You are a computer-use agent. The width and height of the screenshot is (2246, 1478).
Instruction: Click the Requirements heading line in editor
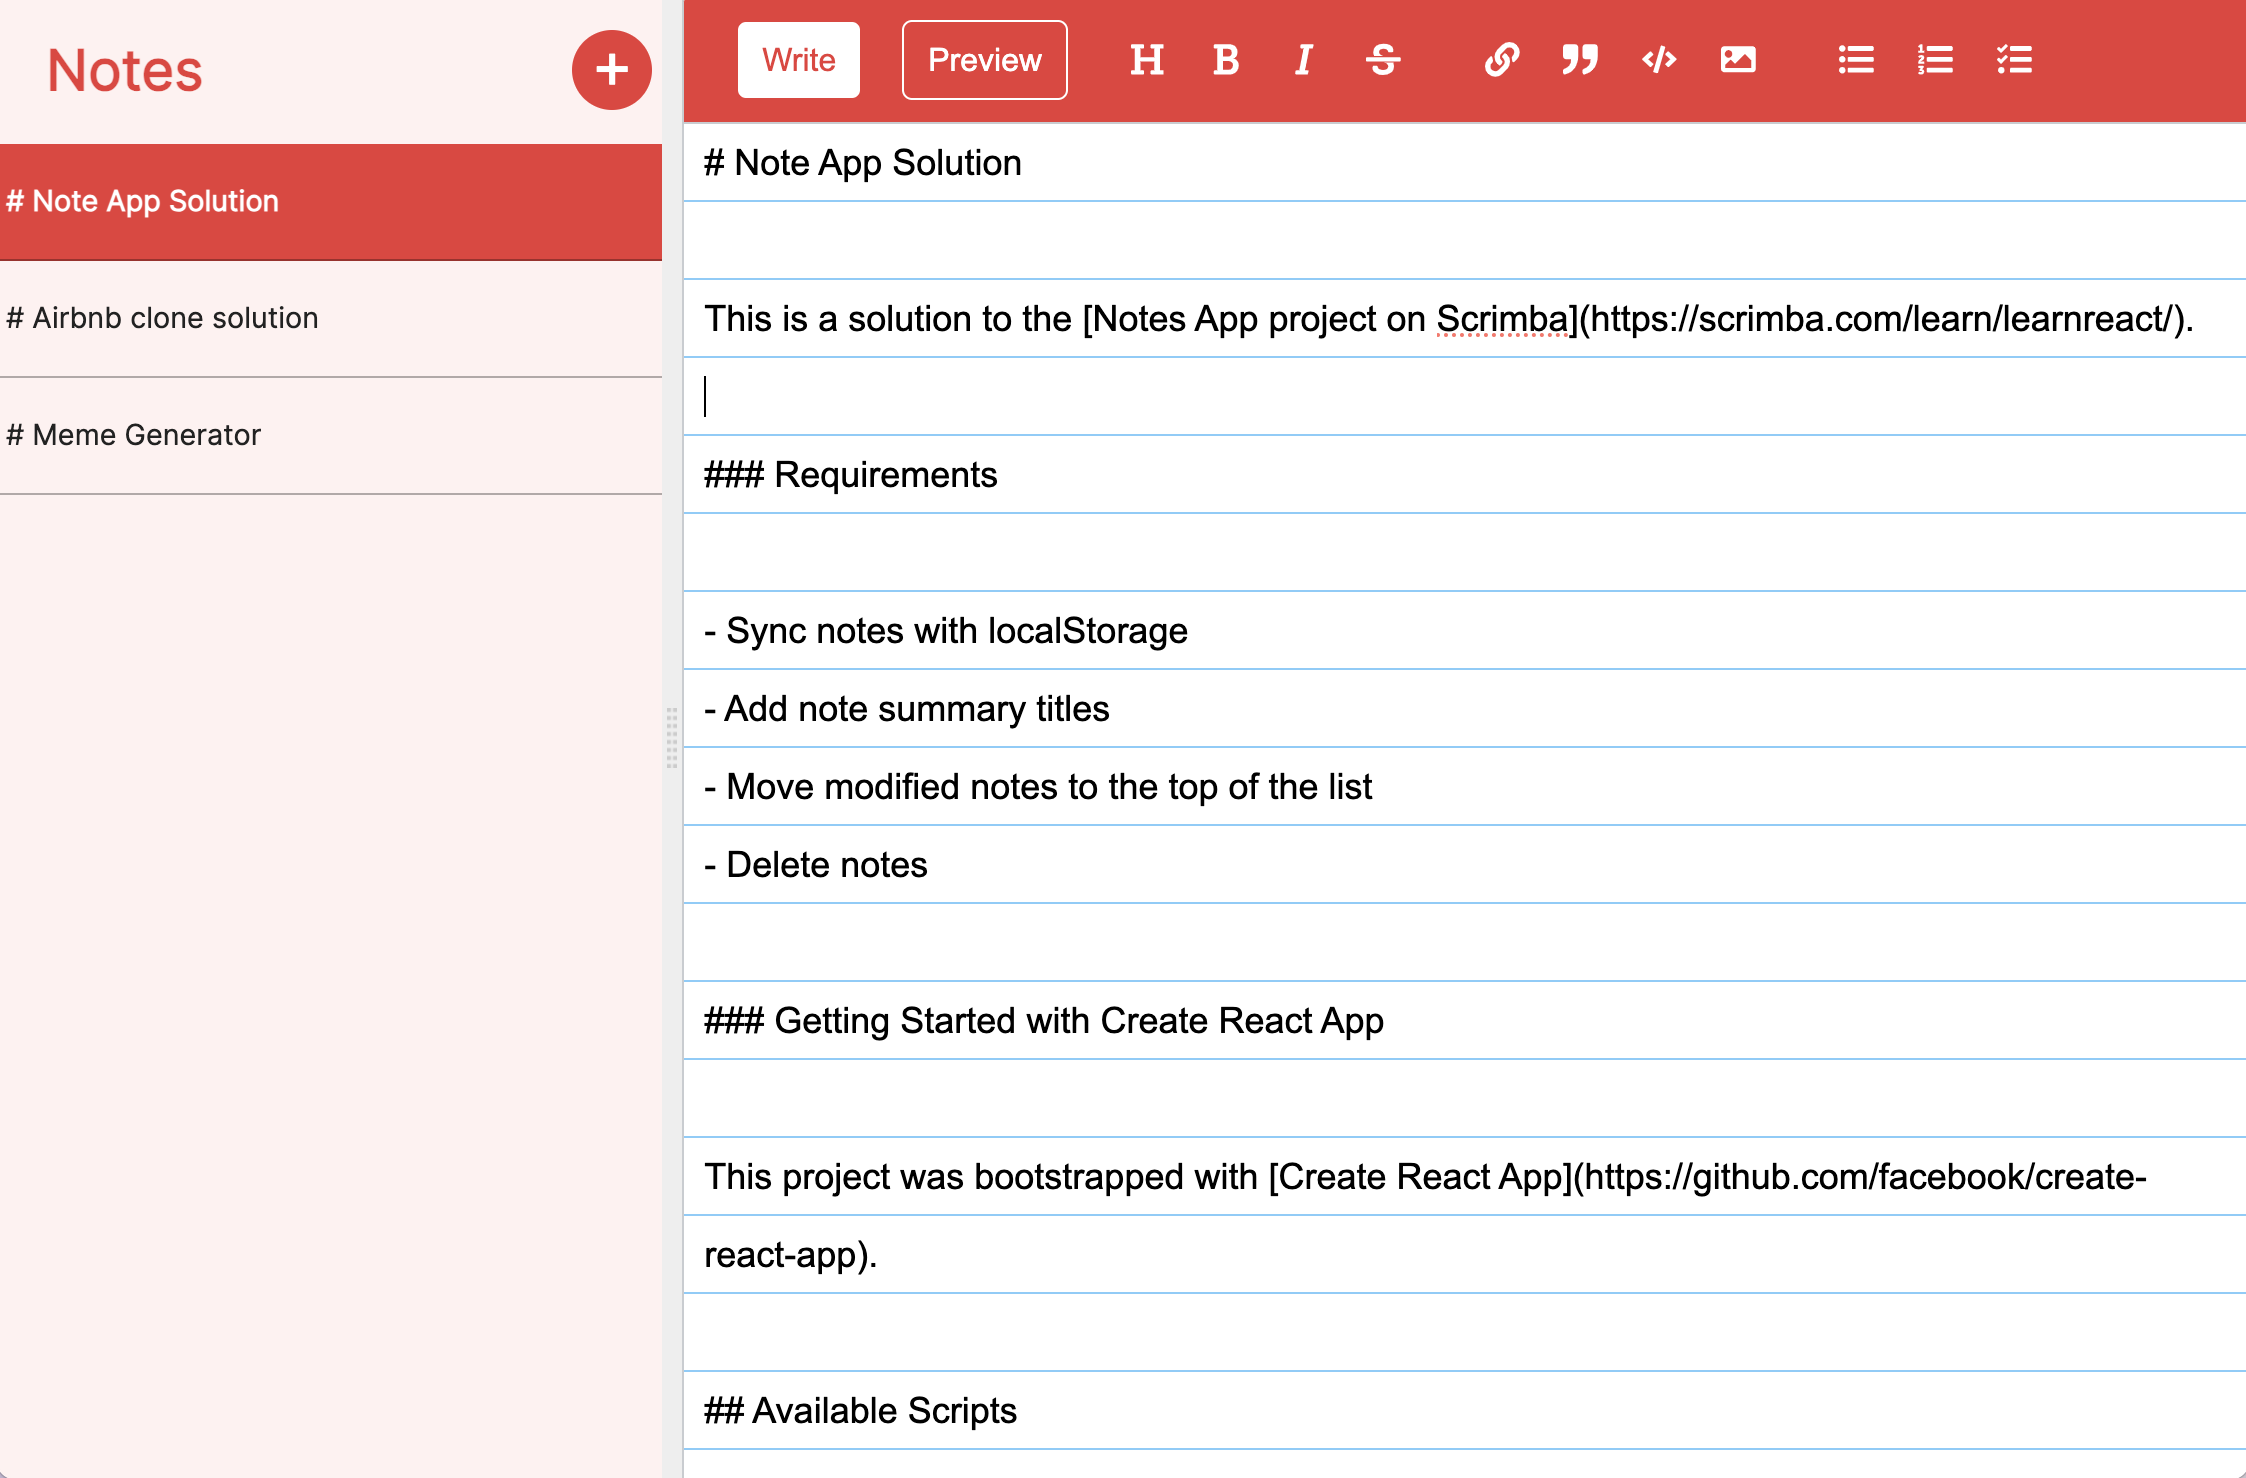[x=851, y=475]
